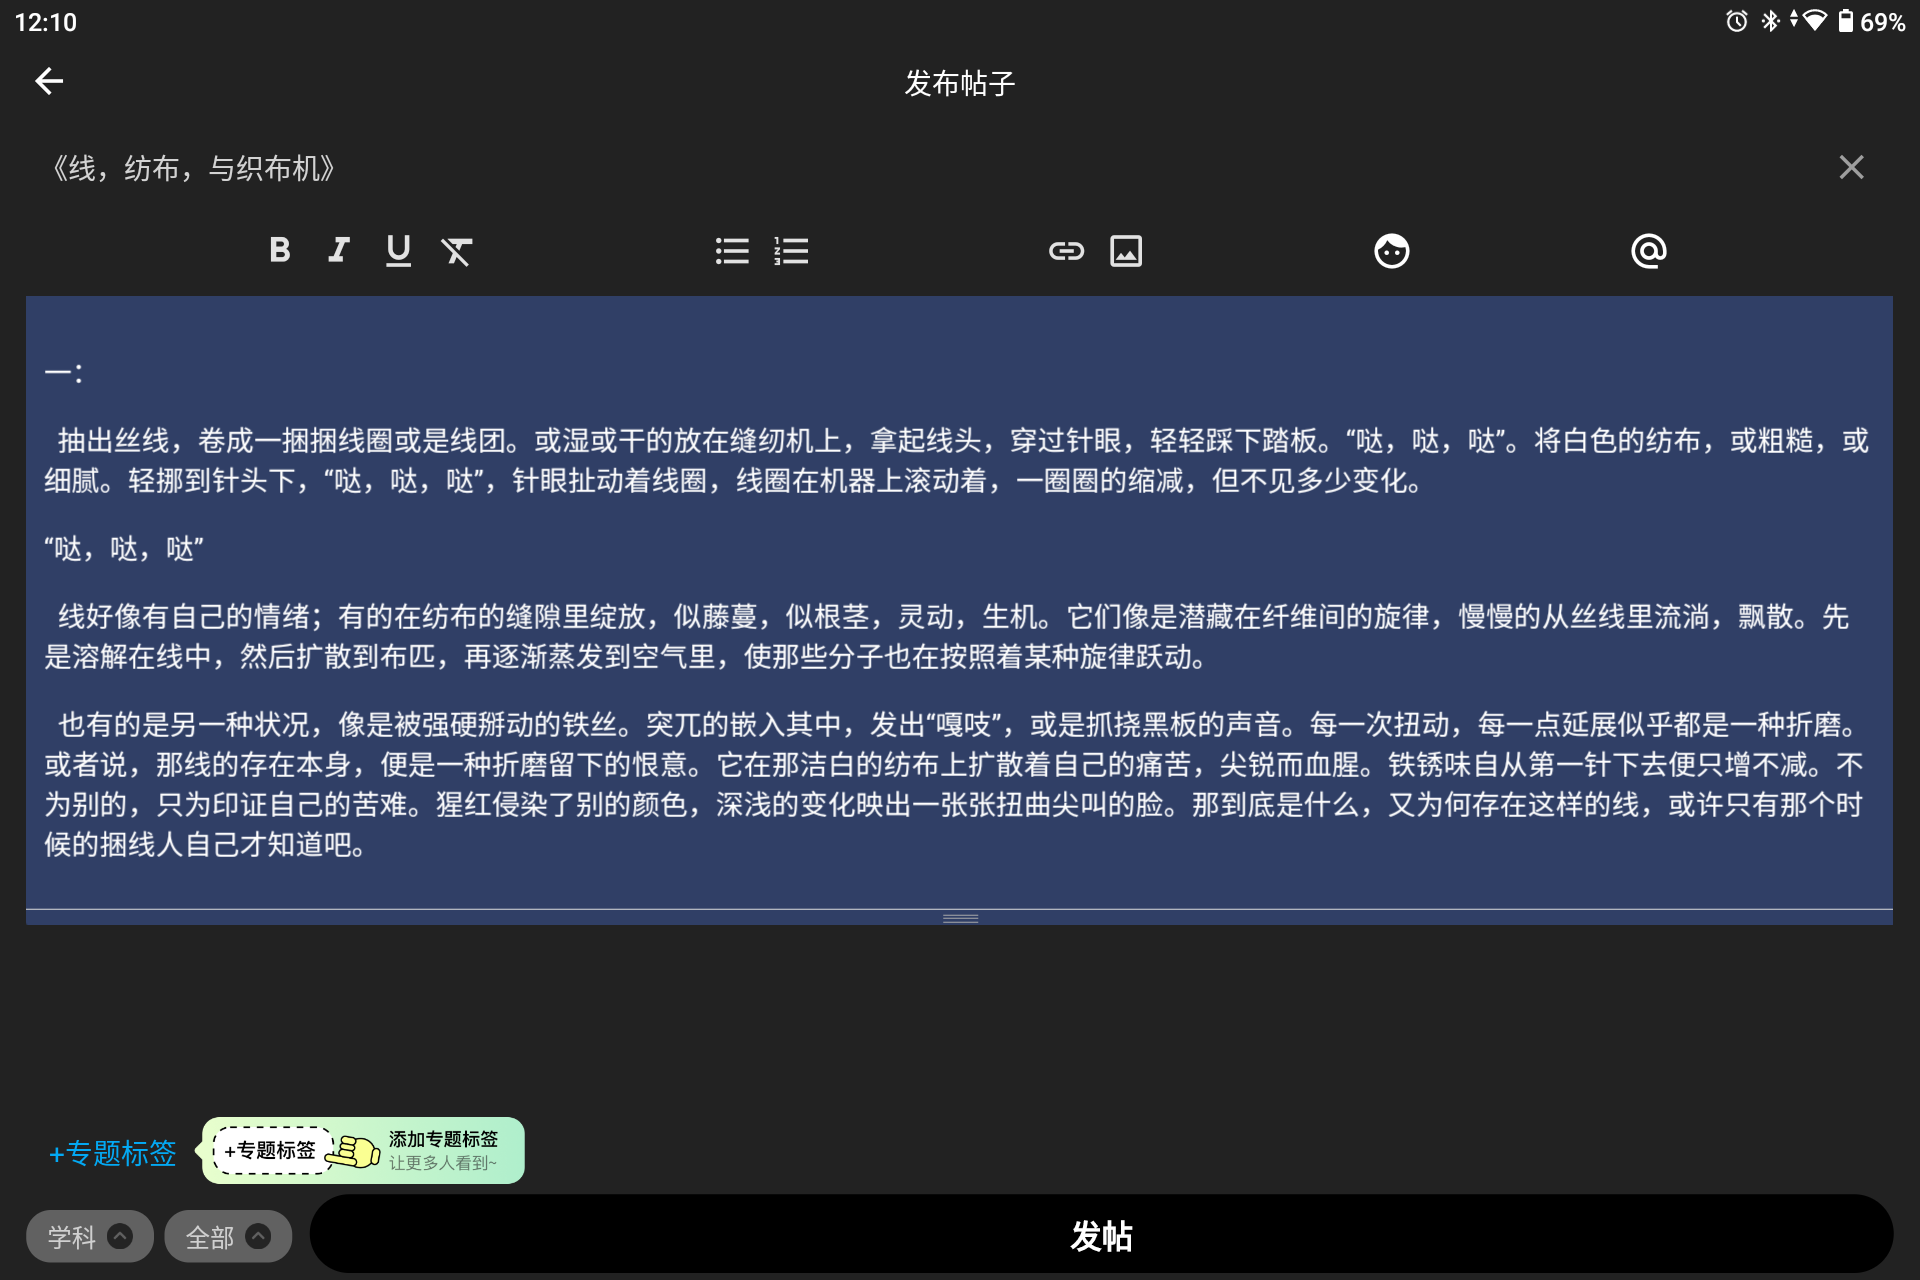Place cursor at the “哒，哒，哒” line
The height and width of the screenshot is (1280, 1920).
[124, 548]
